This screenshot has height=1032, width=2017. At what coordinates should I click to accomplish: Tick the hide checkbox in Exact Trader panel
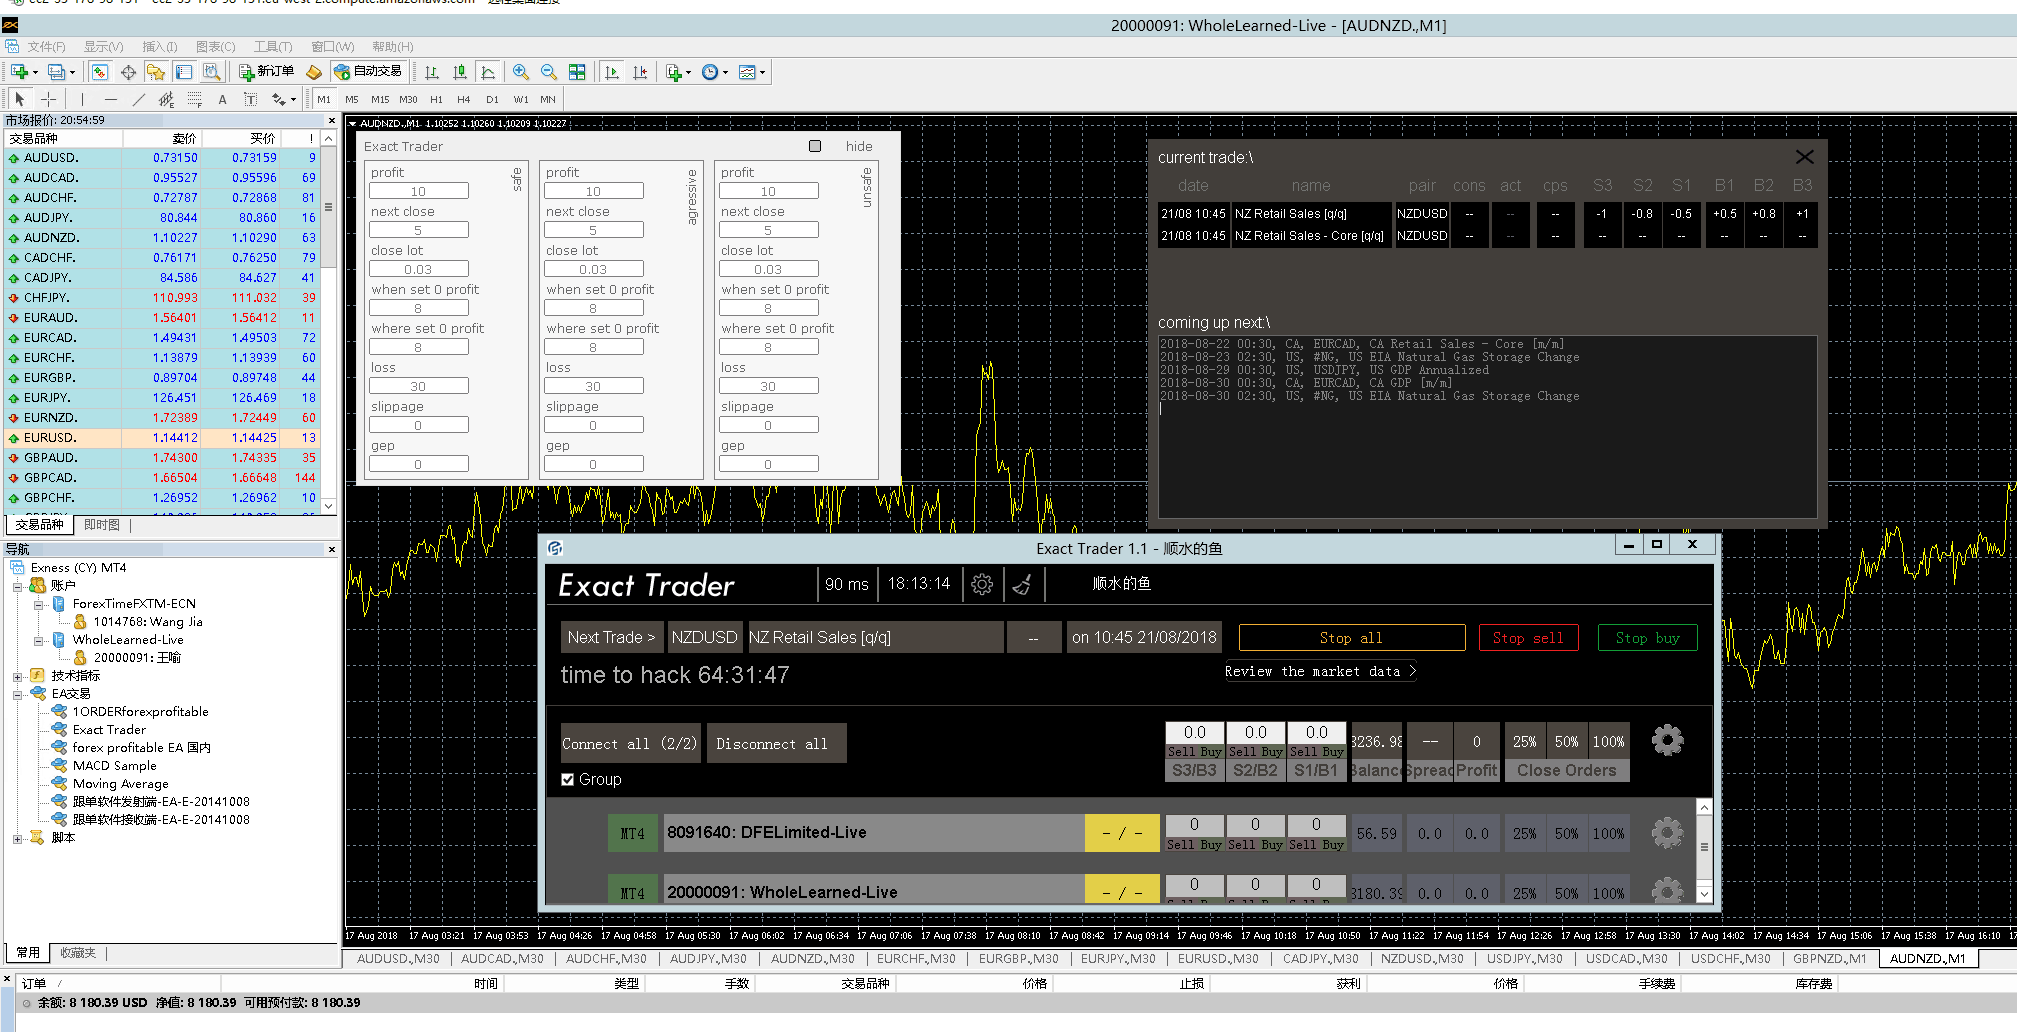[815, 146]
